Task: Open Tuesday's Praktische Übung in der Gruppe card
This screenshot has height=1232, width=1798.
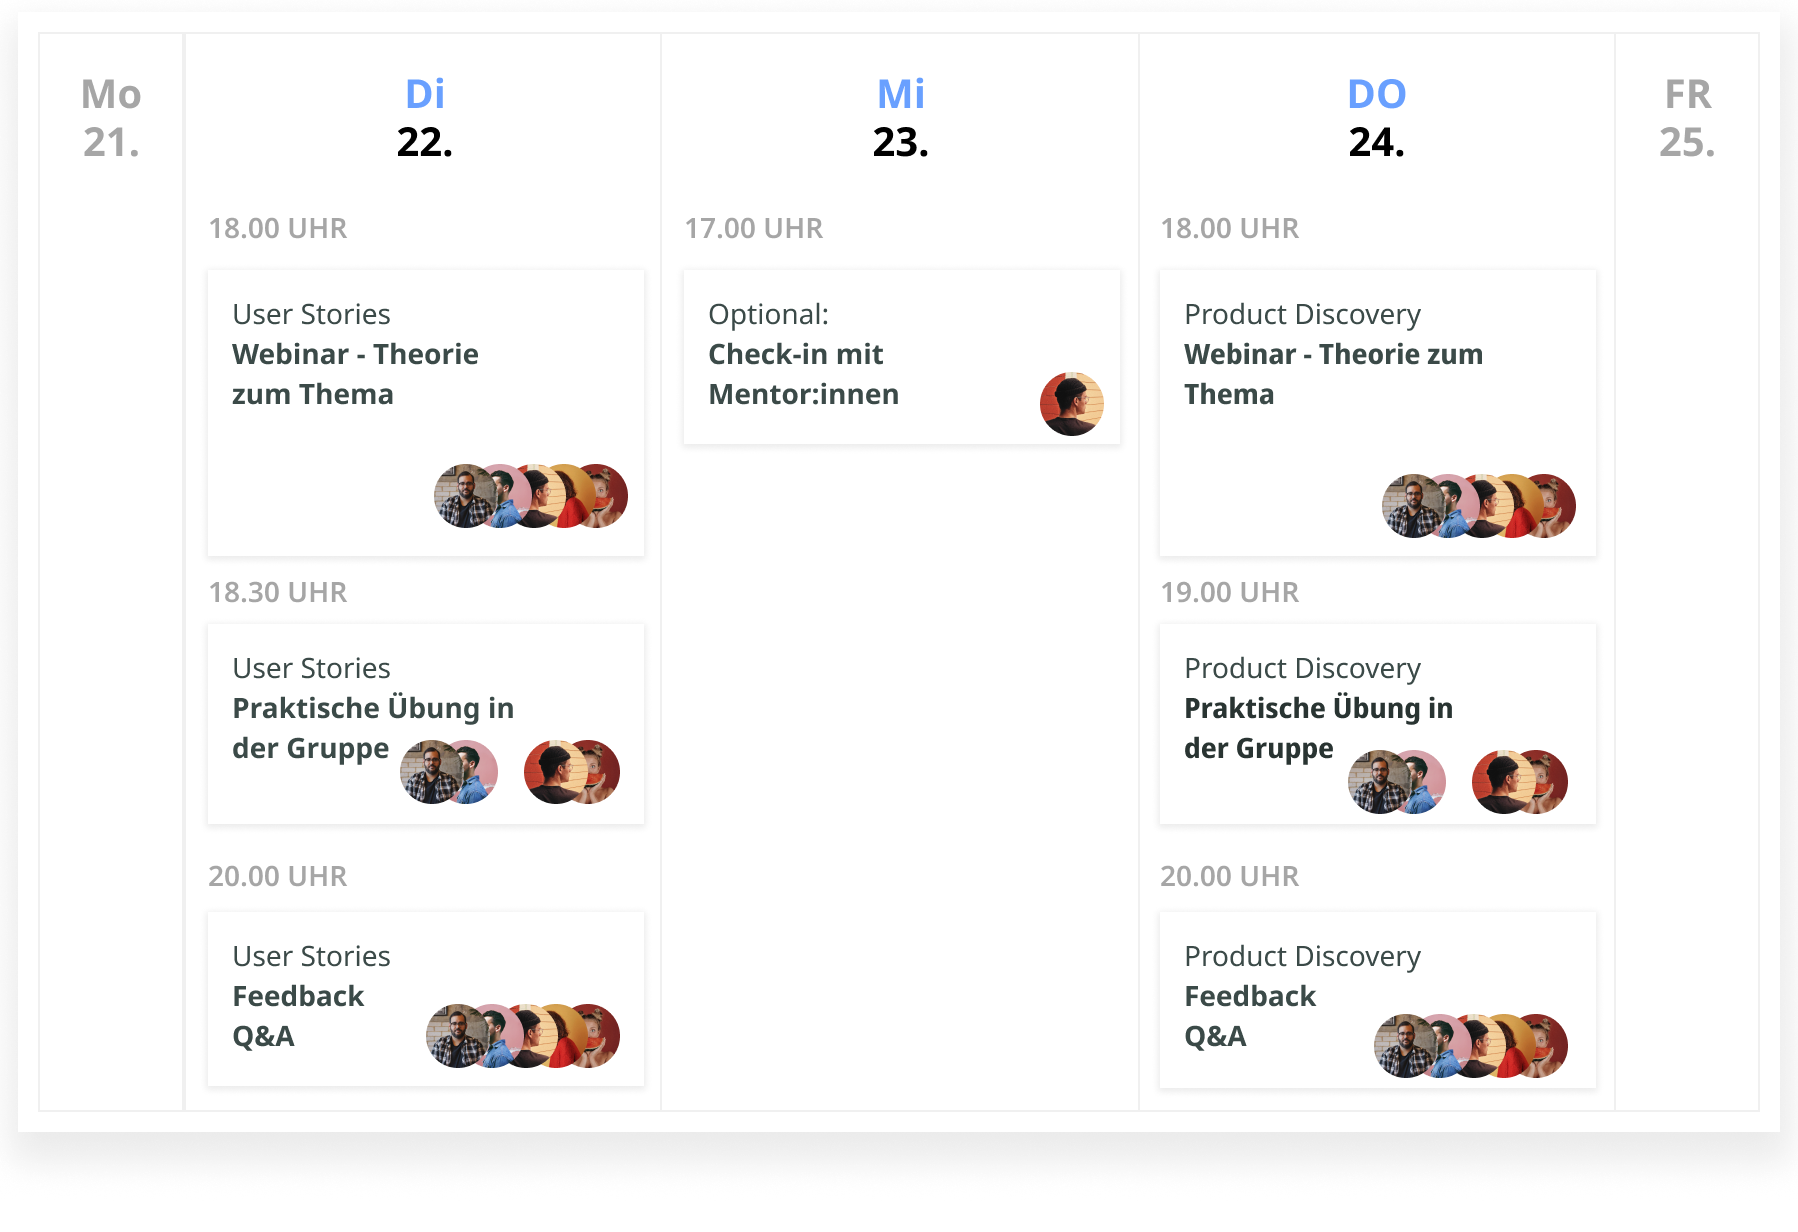Action: click(x=426, y=724)
